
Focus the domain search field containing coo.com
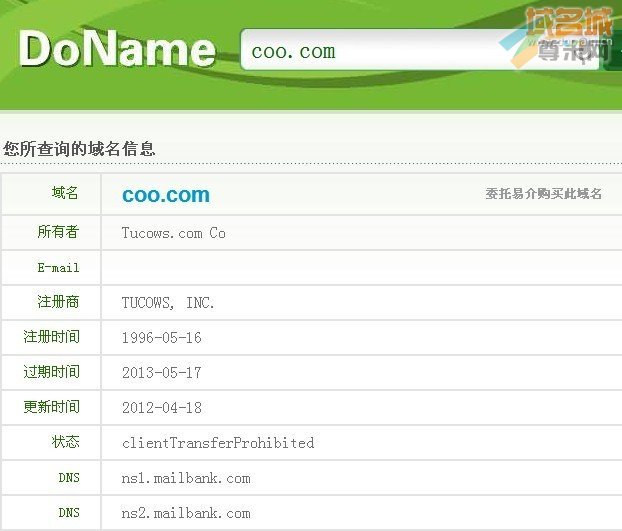(420, 50)
